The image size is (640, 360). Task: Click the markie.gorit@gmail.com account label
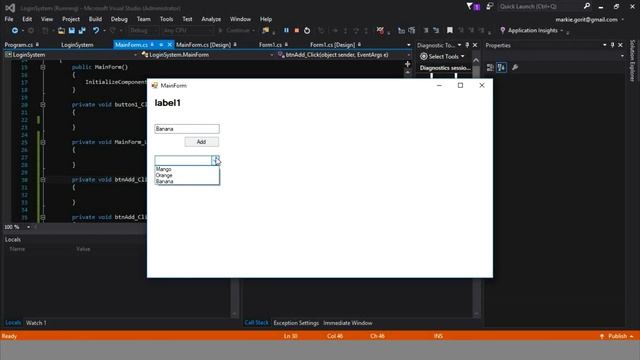click(x=586, y=20)
